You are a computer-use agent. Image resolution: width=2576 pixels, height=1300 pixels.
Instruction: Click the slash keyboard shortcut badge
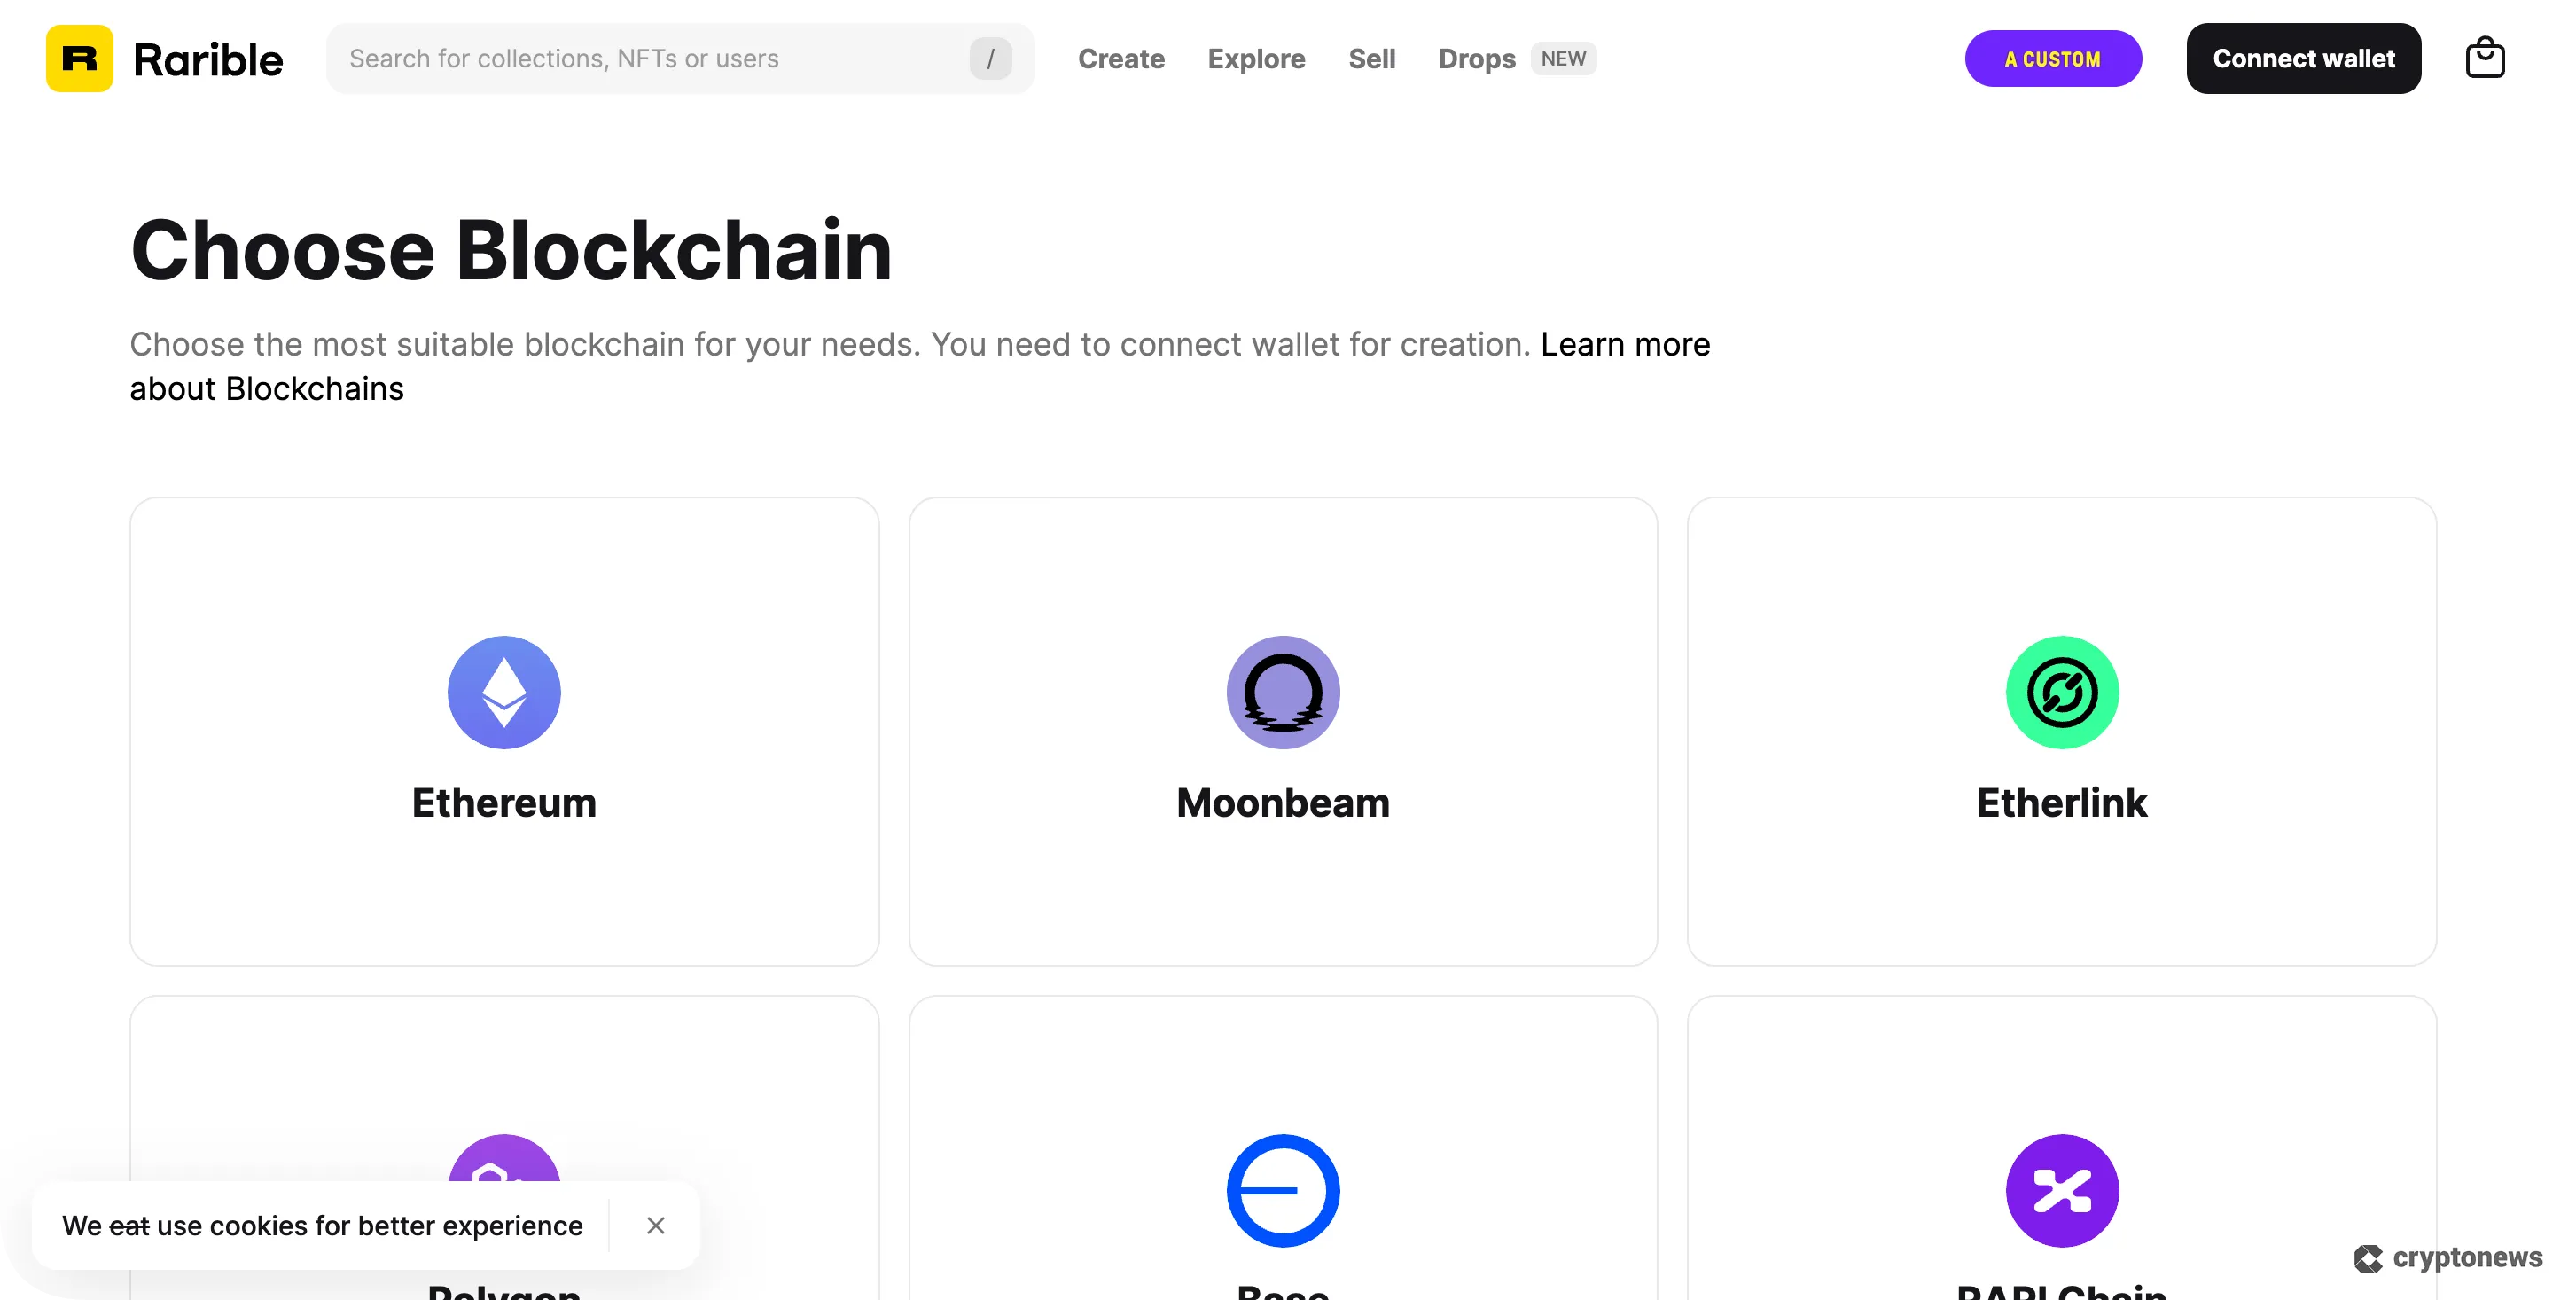tap(990, 58)
